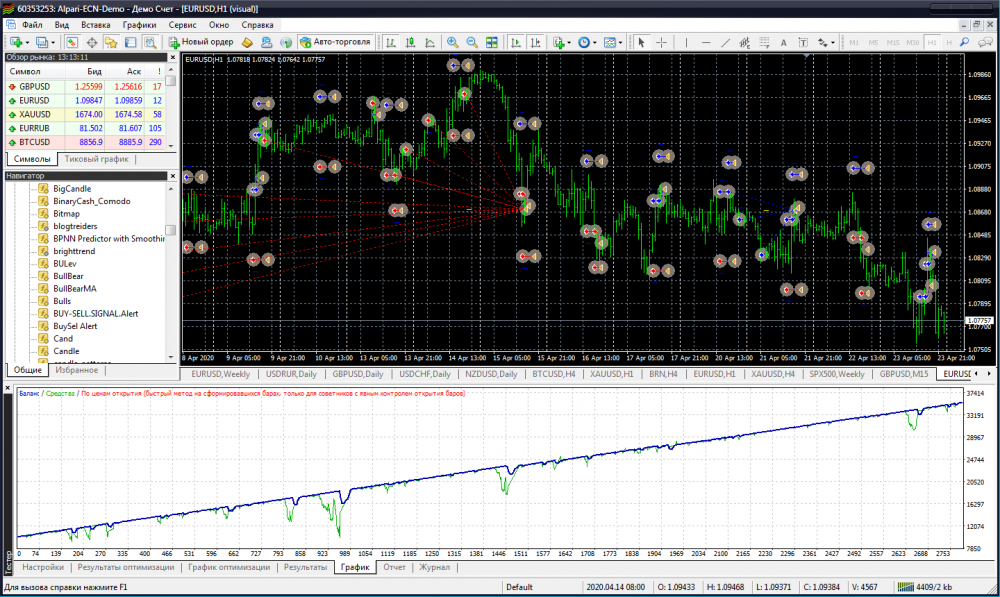
Task: Open the Графики menu
Action: point(140,25)
